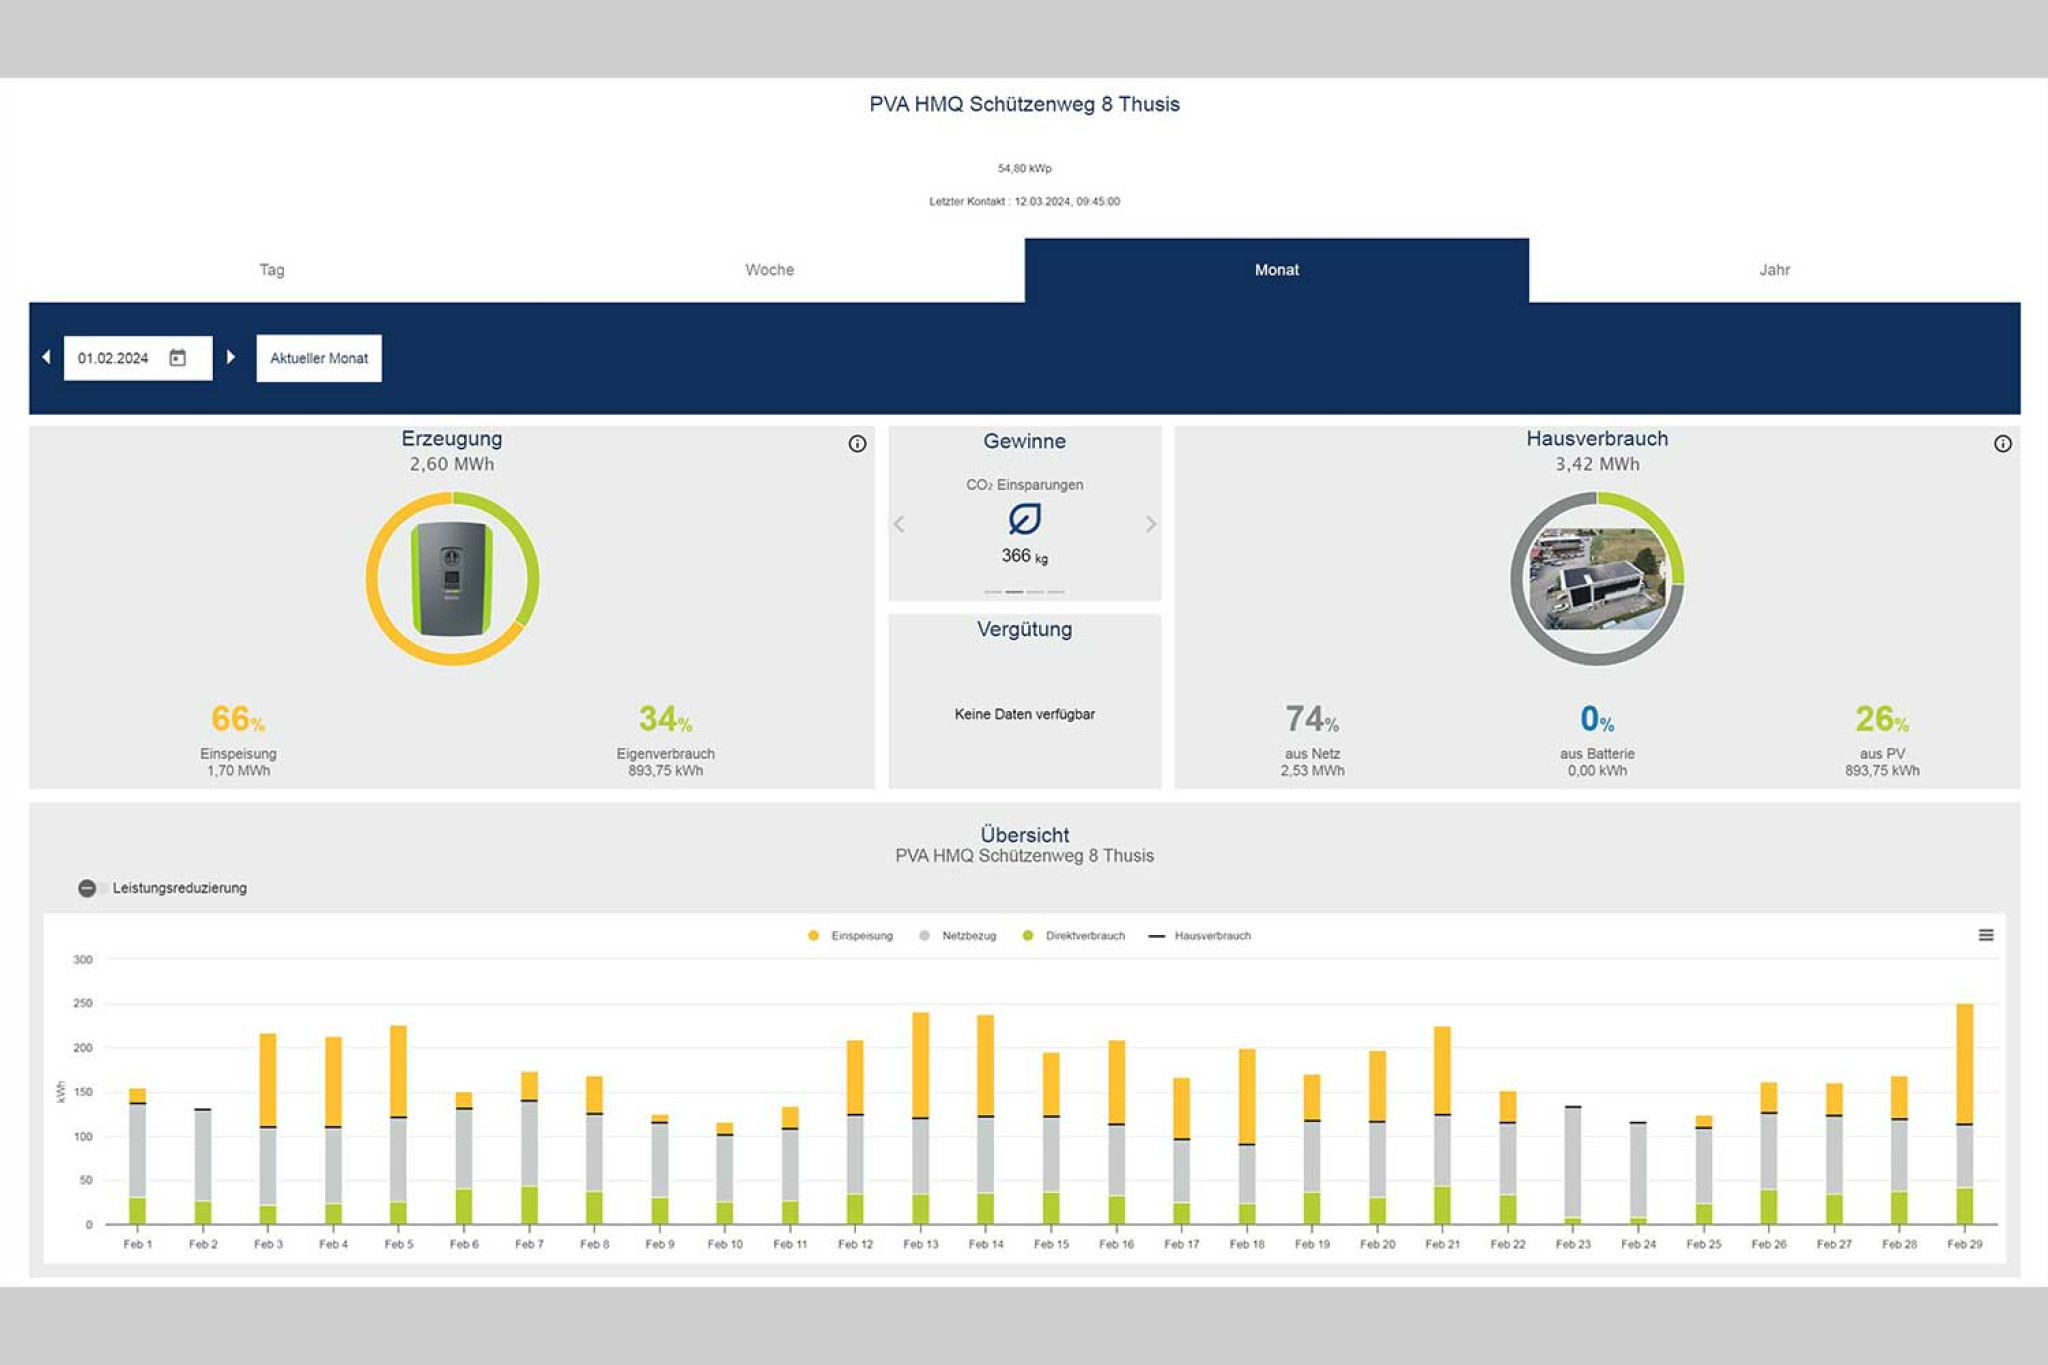This screenshot has height=1365, width=2048.
Task: Click the inverter image in Erzeugung ring
Action: point(452,578)
